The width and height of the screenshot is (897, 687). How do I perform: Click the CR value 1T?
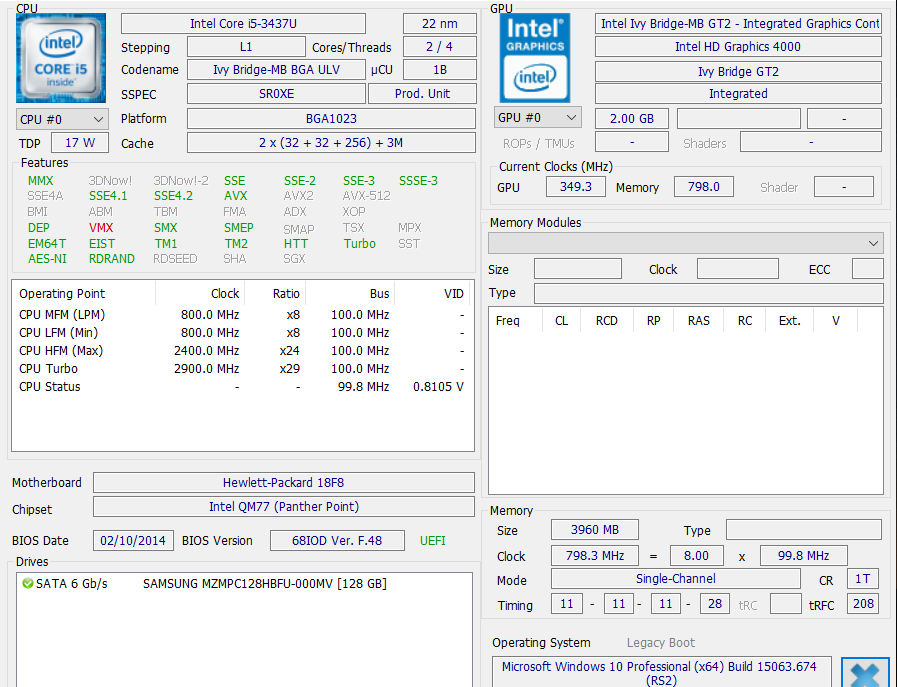(863, 579)
